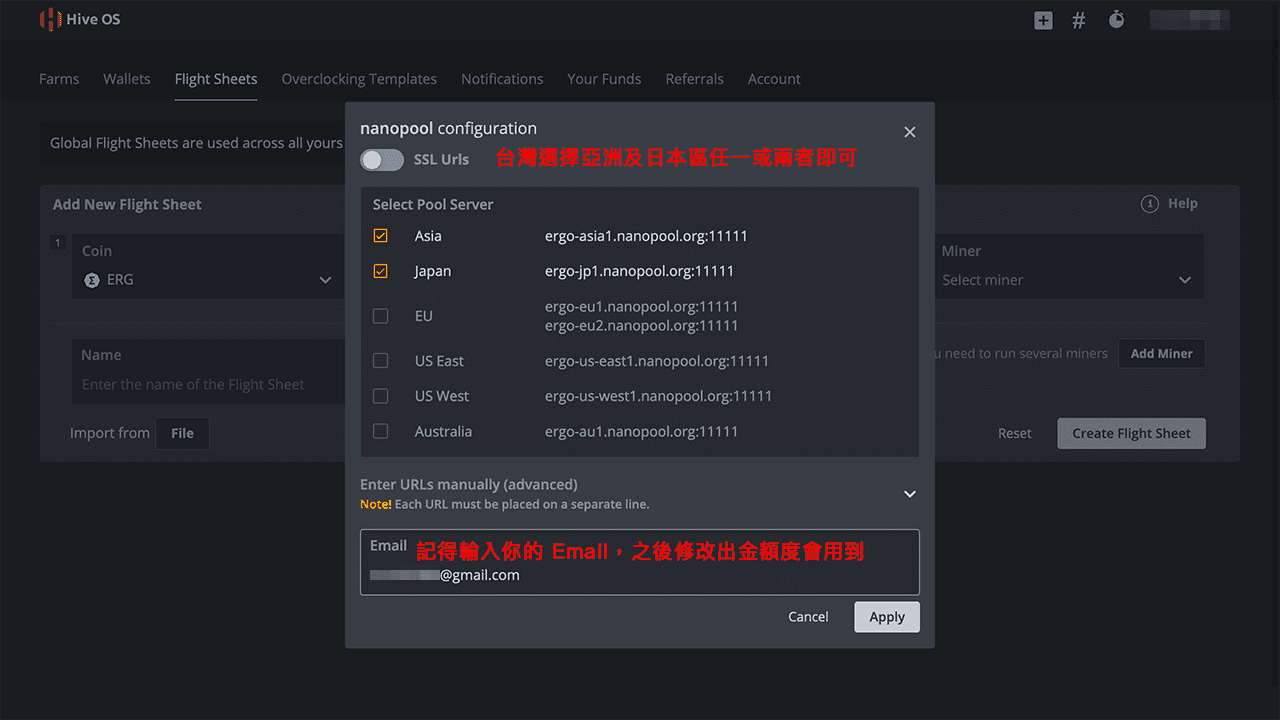
Task: Click the add (+) icon in top bar
Action: [x=1043, y=19]
